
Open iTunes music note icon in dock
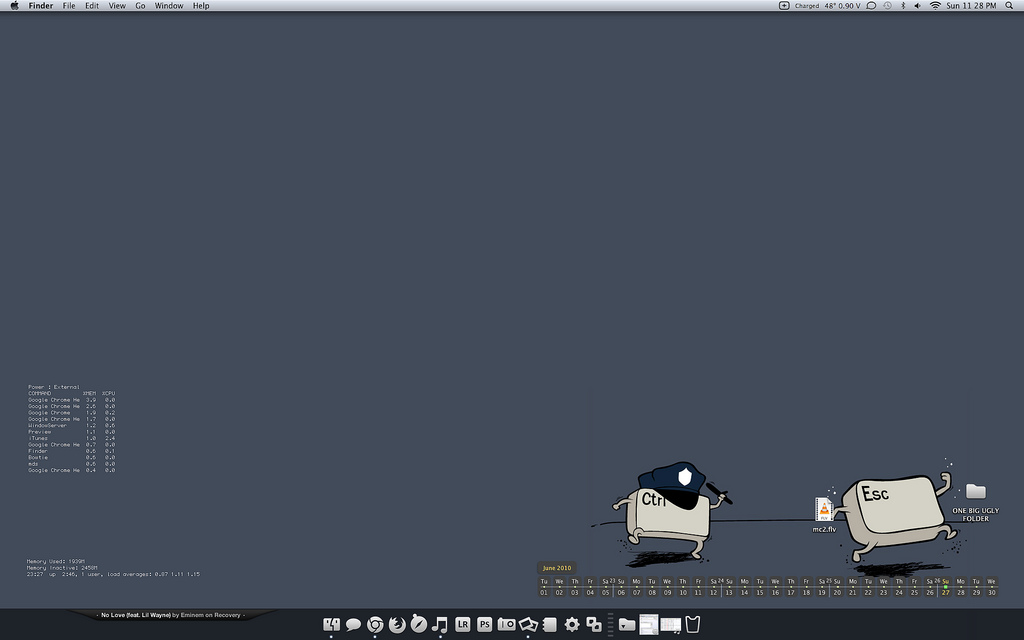pyautogui.click(x=440, y=624)
